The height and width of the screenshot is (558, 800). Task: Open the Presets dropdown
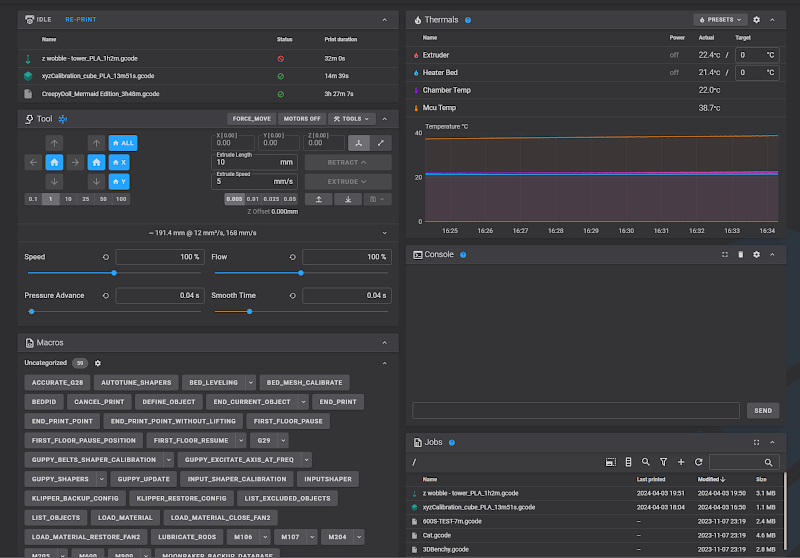pos(720,20)
